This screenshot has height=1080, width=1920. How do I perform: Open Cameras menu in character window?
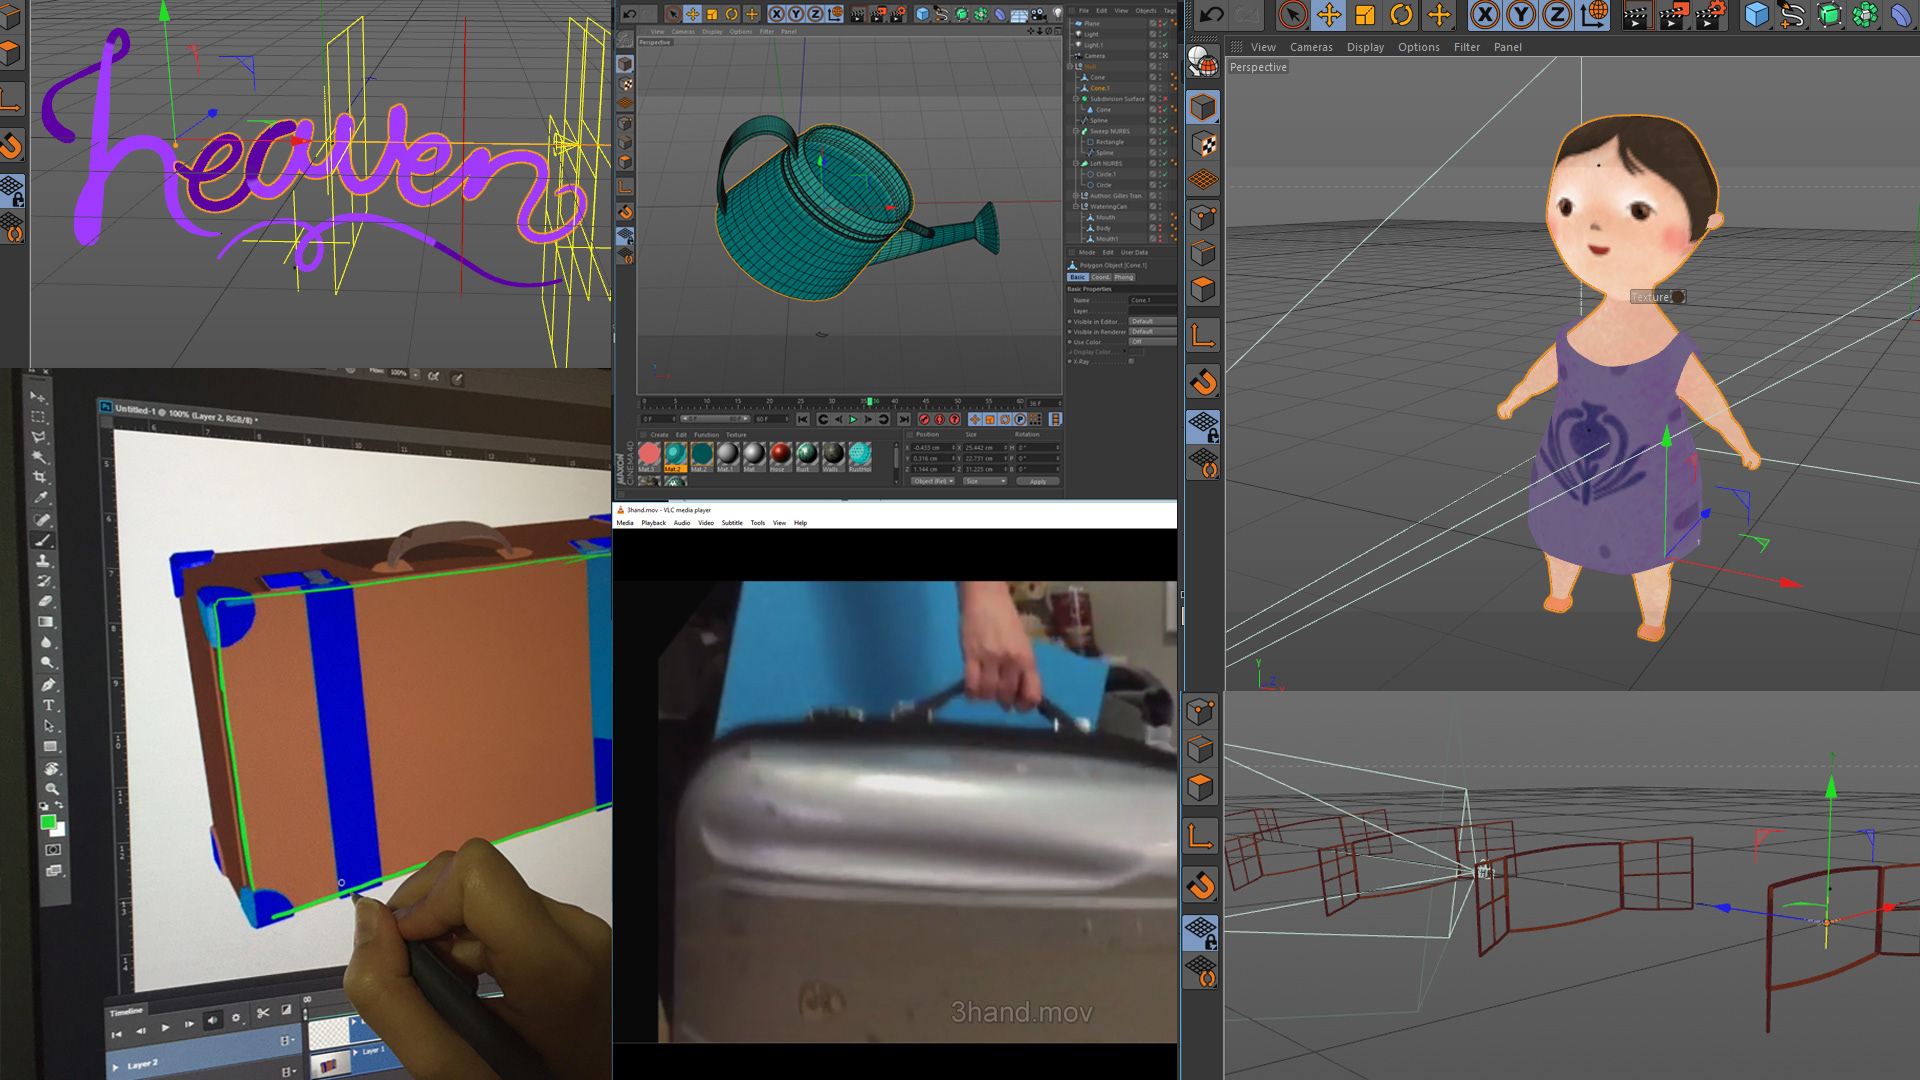(1311, 47)
